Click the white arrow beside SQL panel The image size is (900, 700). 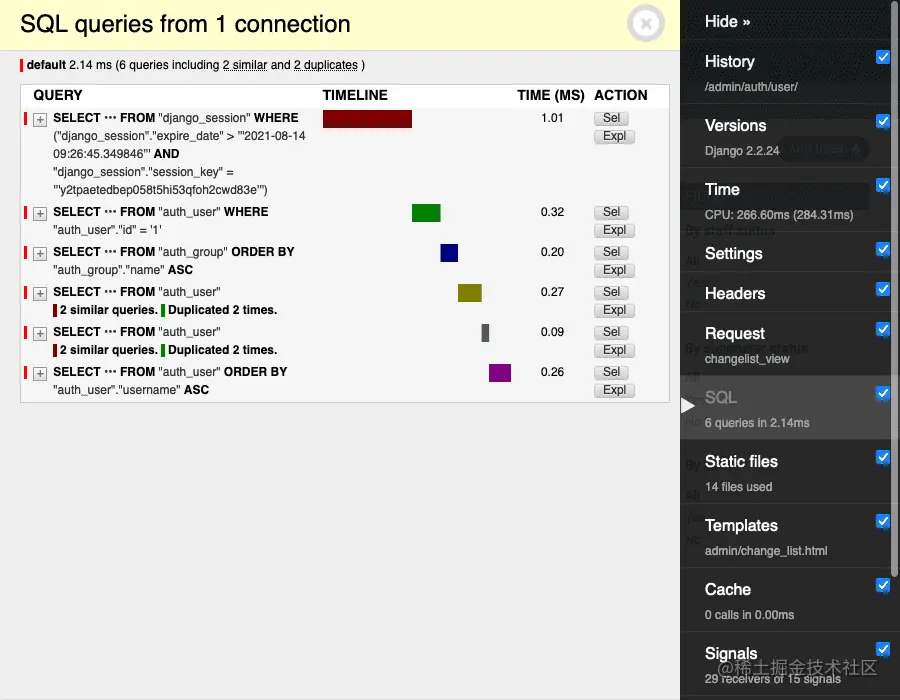688,406
